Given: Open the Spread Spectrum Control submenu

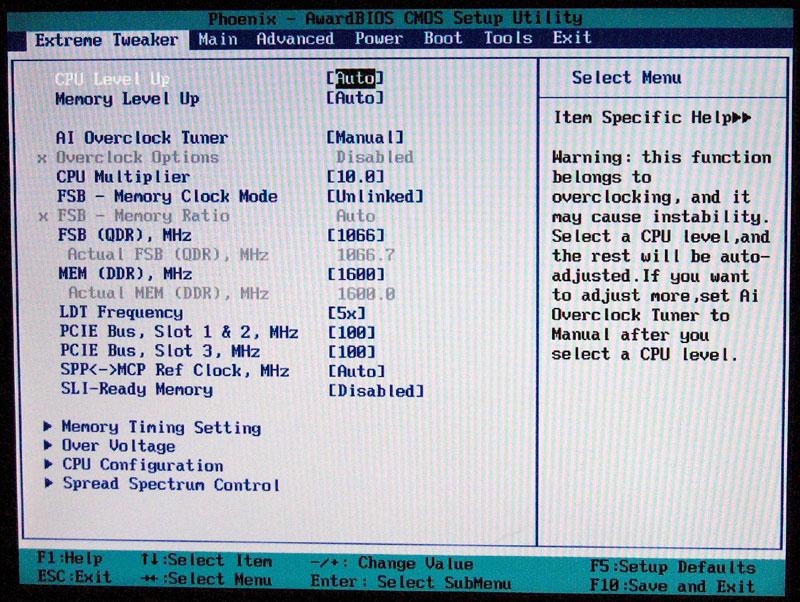Looking at the screenshot, I should pos(171,484).
